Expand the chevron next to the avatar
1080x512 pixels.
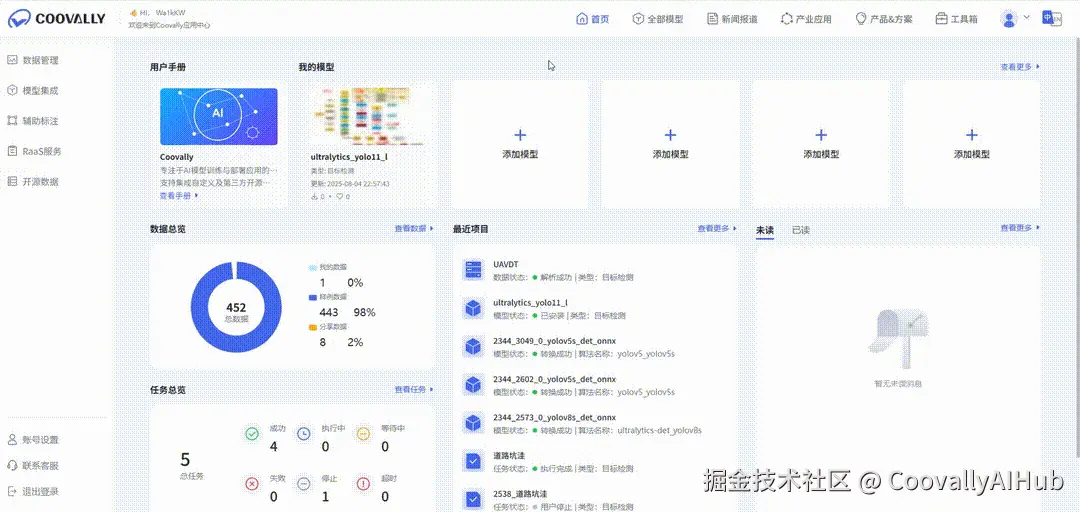click(1027, 17)
